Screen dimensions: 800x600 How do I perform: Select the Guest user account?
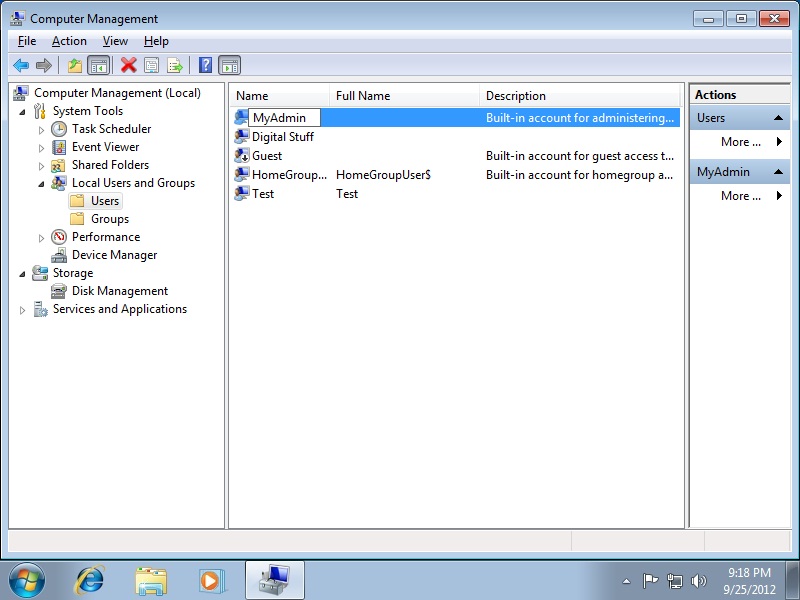267,156
